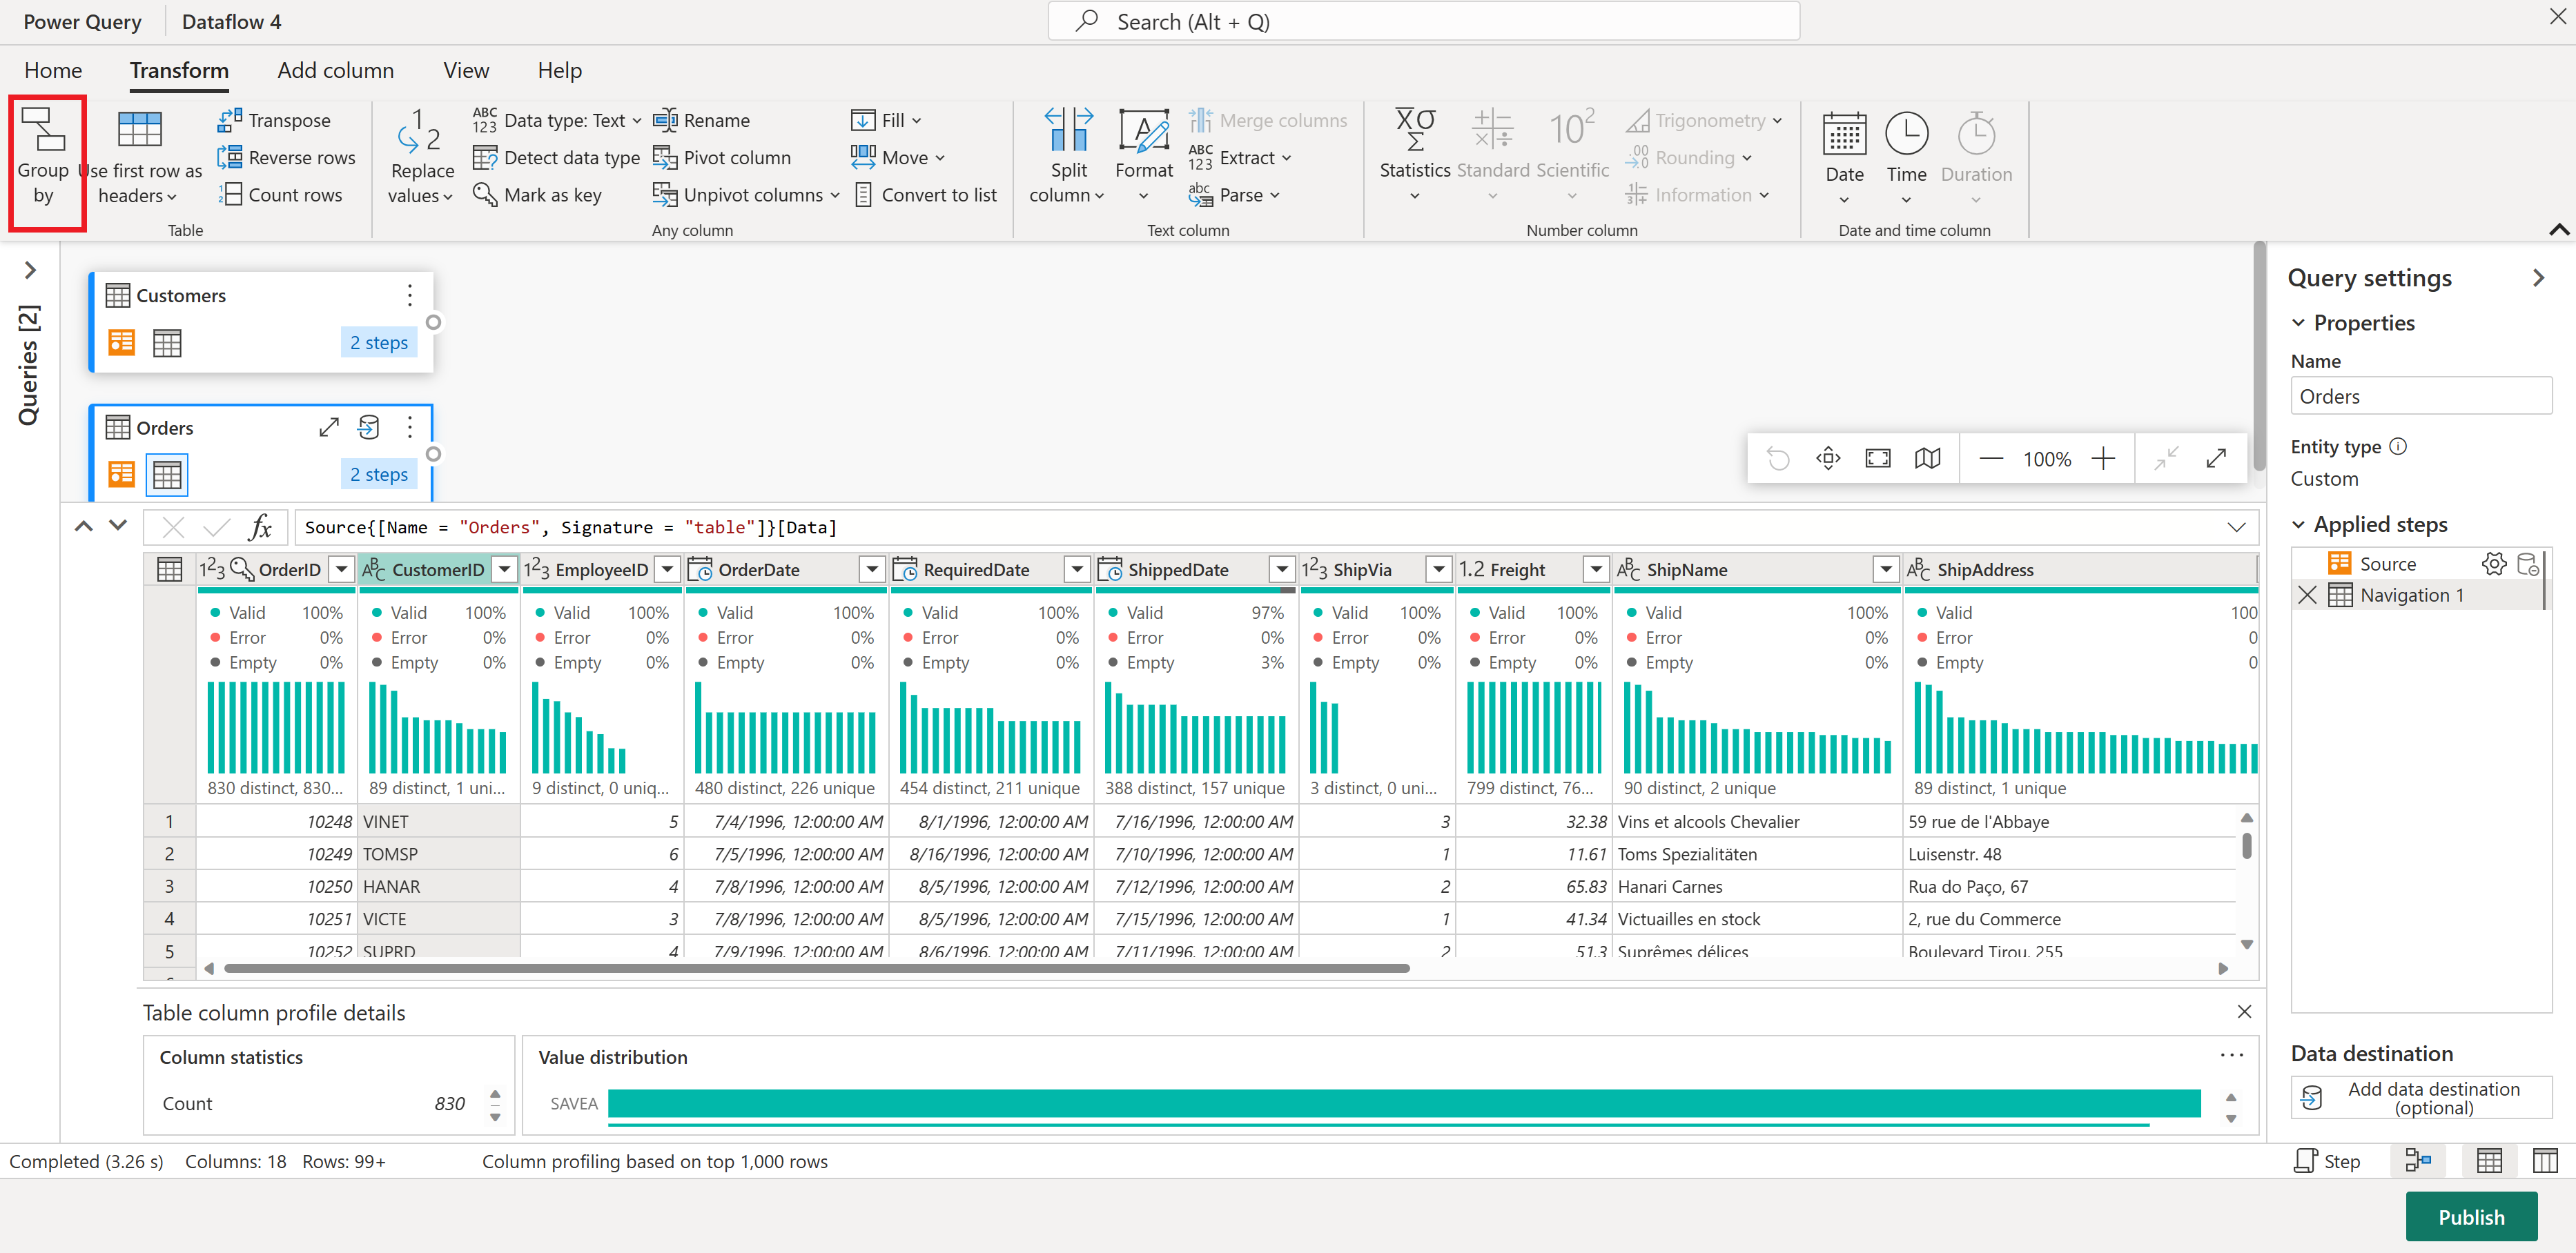Click the Mark as key icon

point(485,195)
